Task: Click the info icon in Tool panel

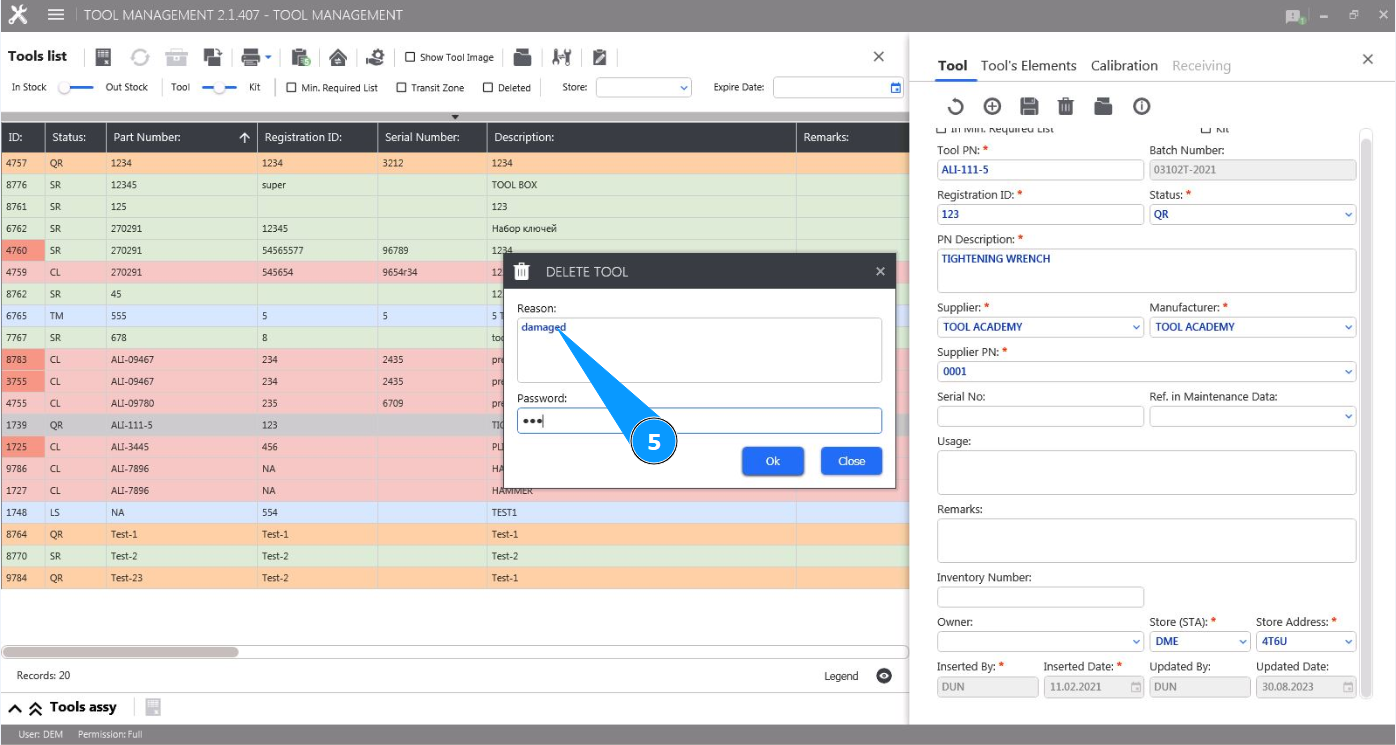Action: point(1141,106)
